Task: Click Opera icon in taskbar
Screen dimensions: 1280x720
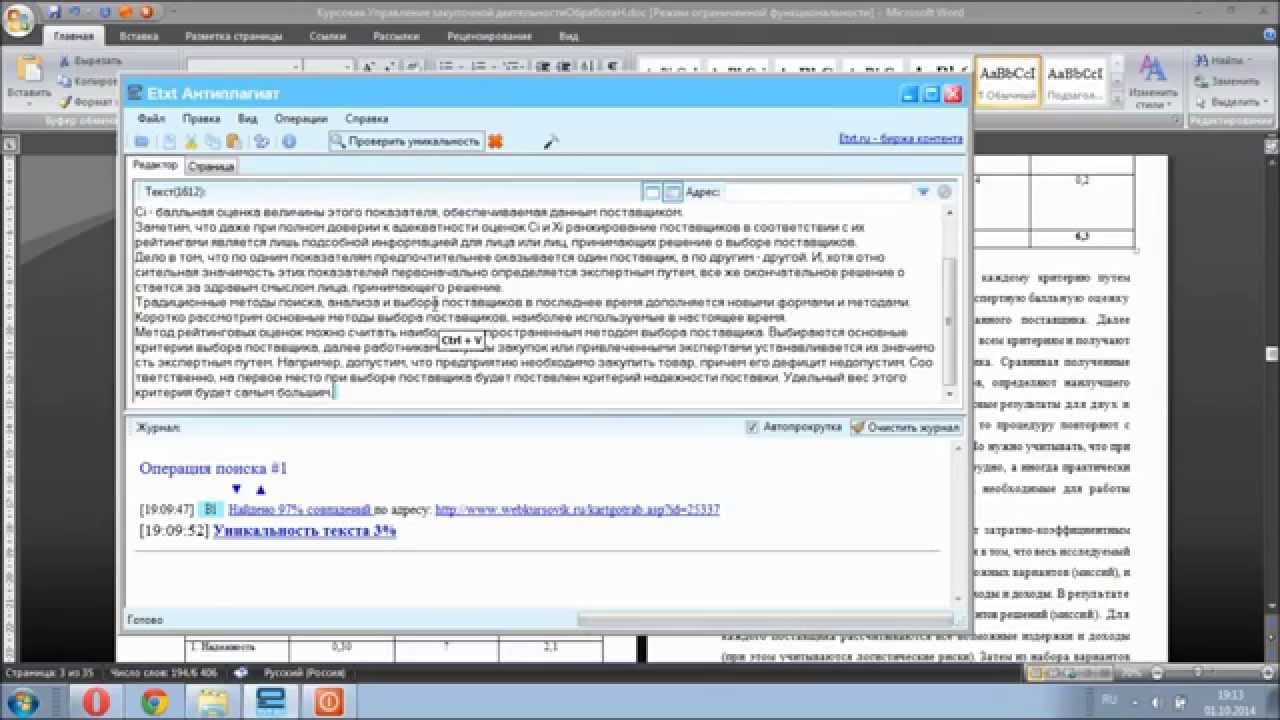Action: 97,702
